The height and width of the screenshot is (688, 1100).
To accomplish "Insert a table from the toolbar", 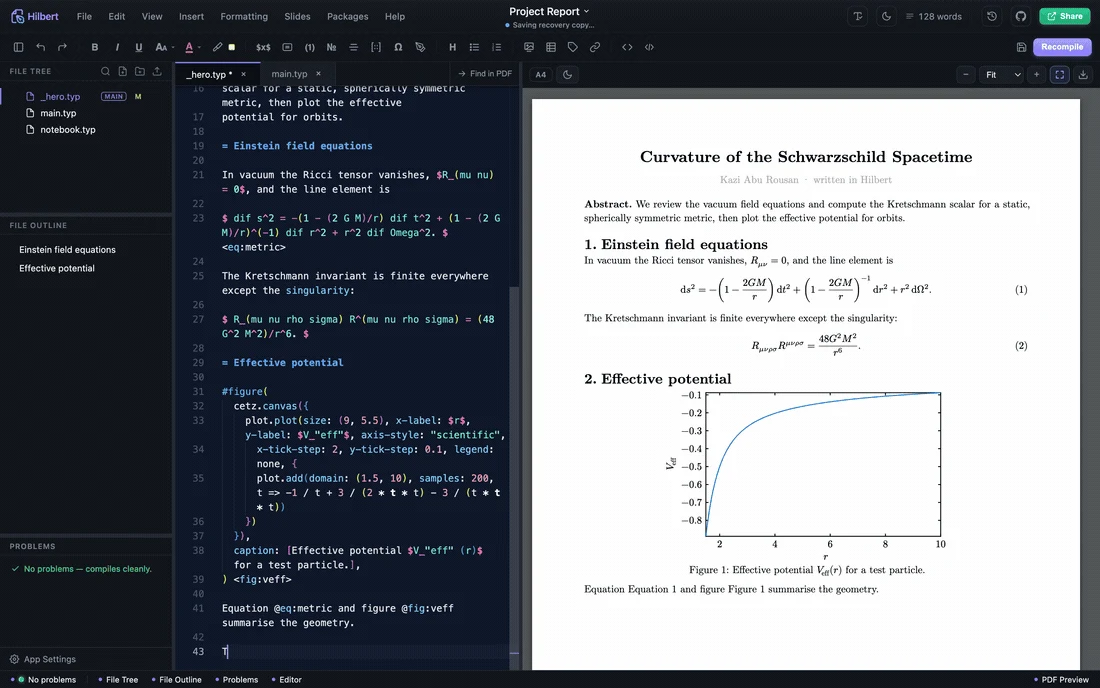I will (551, 47).
